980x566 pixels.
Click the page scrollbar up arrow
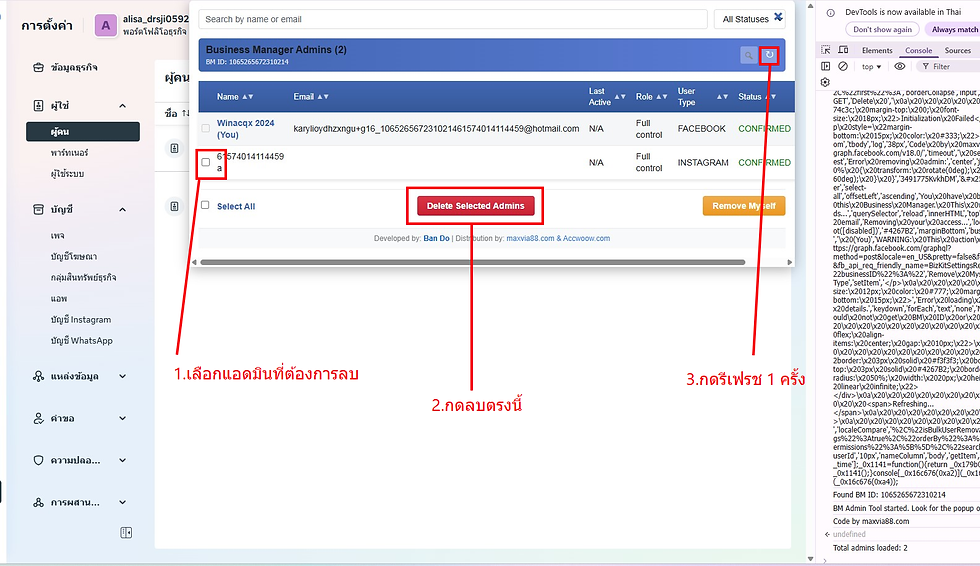[x=811, y=6]
